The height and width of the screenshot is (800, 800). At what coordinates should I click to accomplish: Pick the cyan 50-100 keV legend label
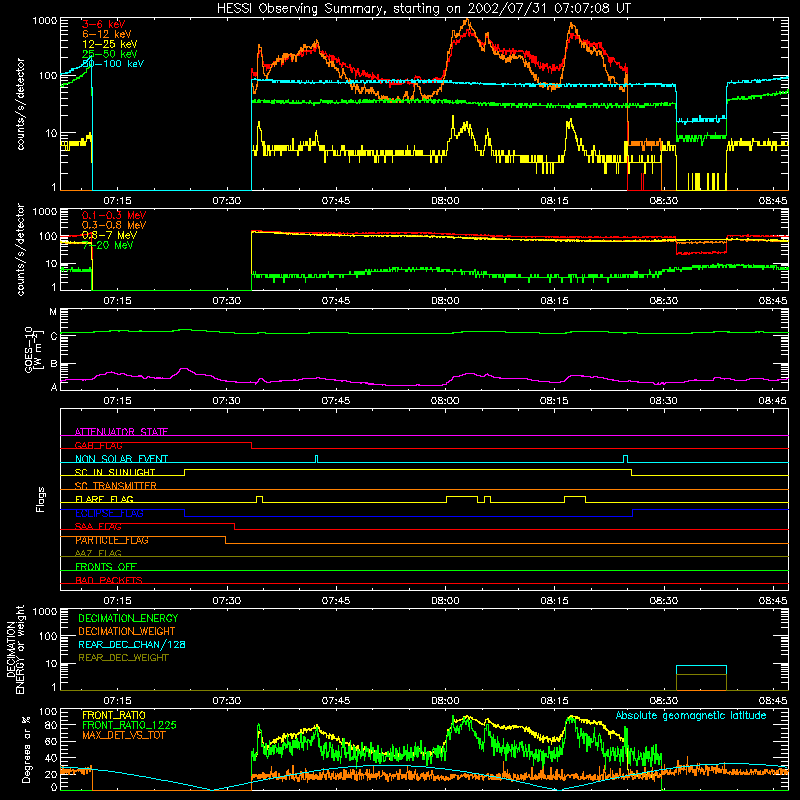pos(113,64)
